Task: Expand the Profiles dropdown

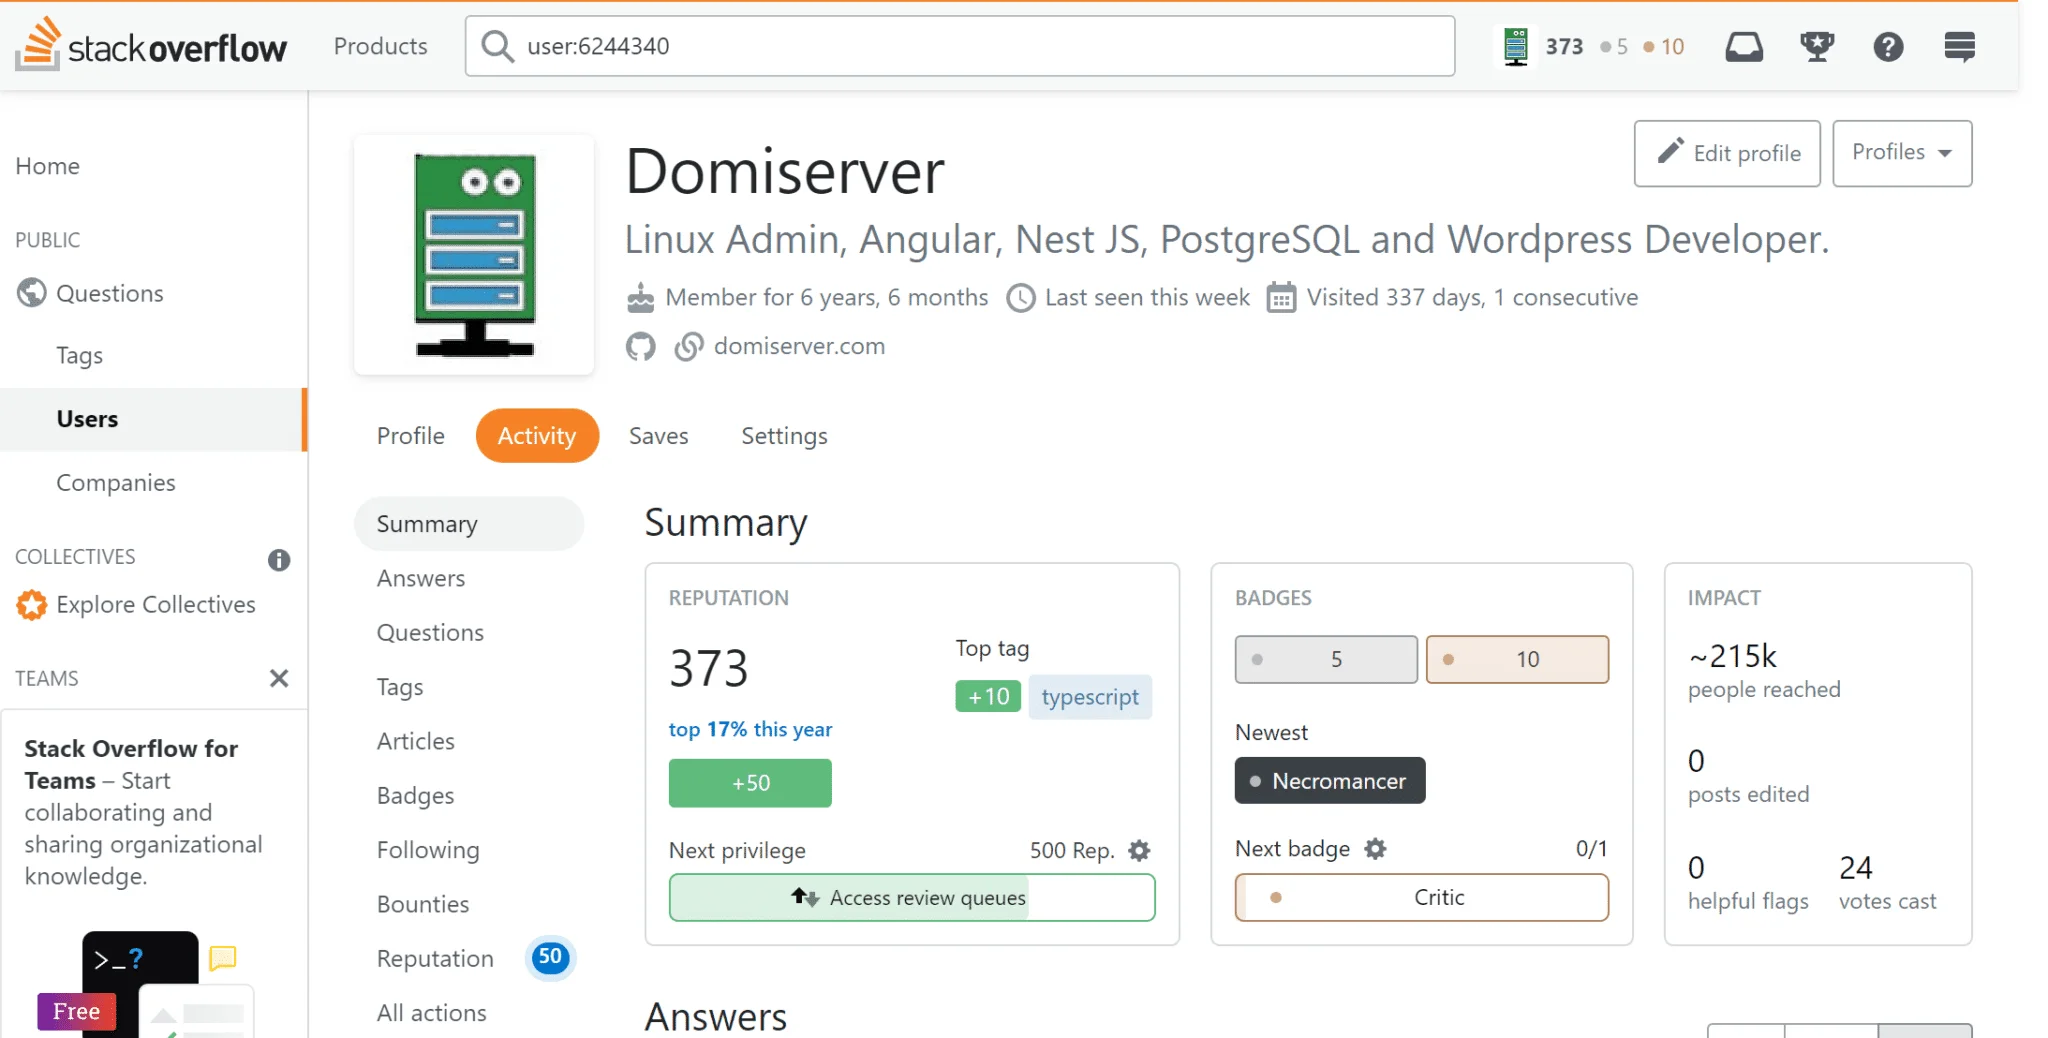Action: (x=1901, y=153)
